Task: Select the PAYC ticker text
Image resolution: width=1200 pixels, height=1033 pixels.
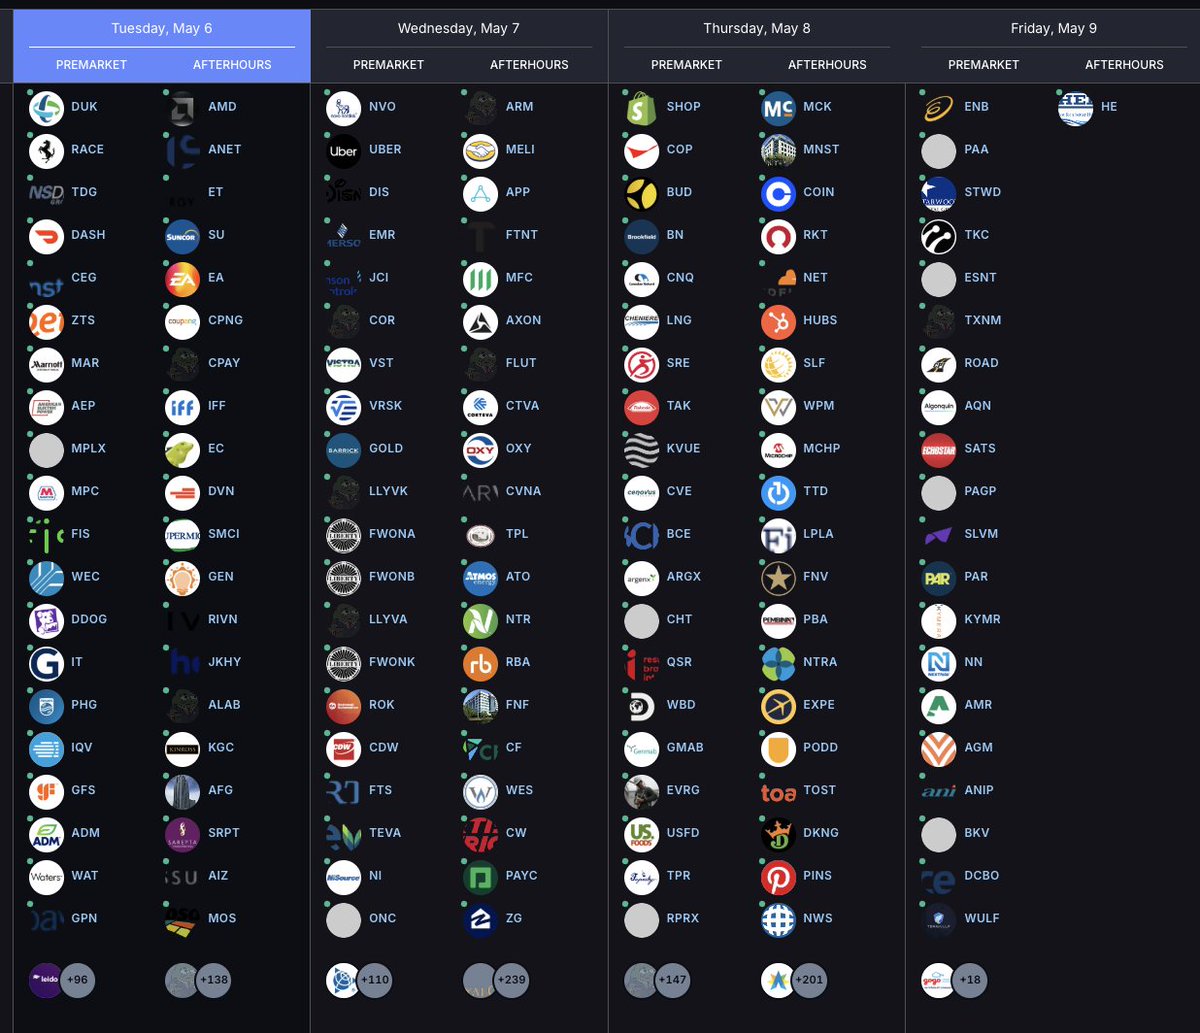Action: click(x=521, y=876)
